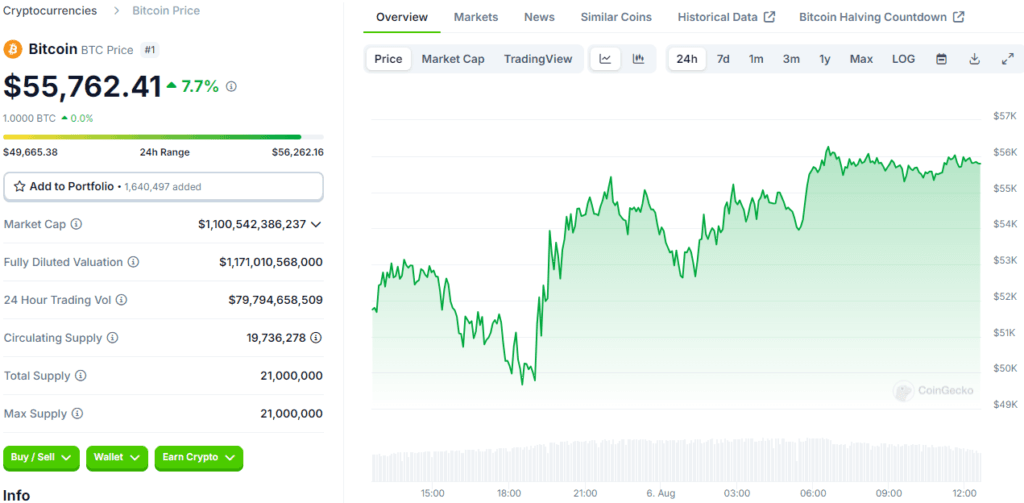Click the $1,171,010,568,000 valuation value
The width and height of the screenshot is (1024, 503).
pyautogui.click(x=271, y=262)
